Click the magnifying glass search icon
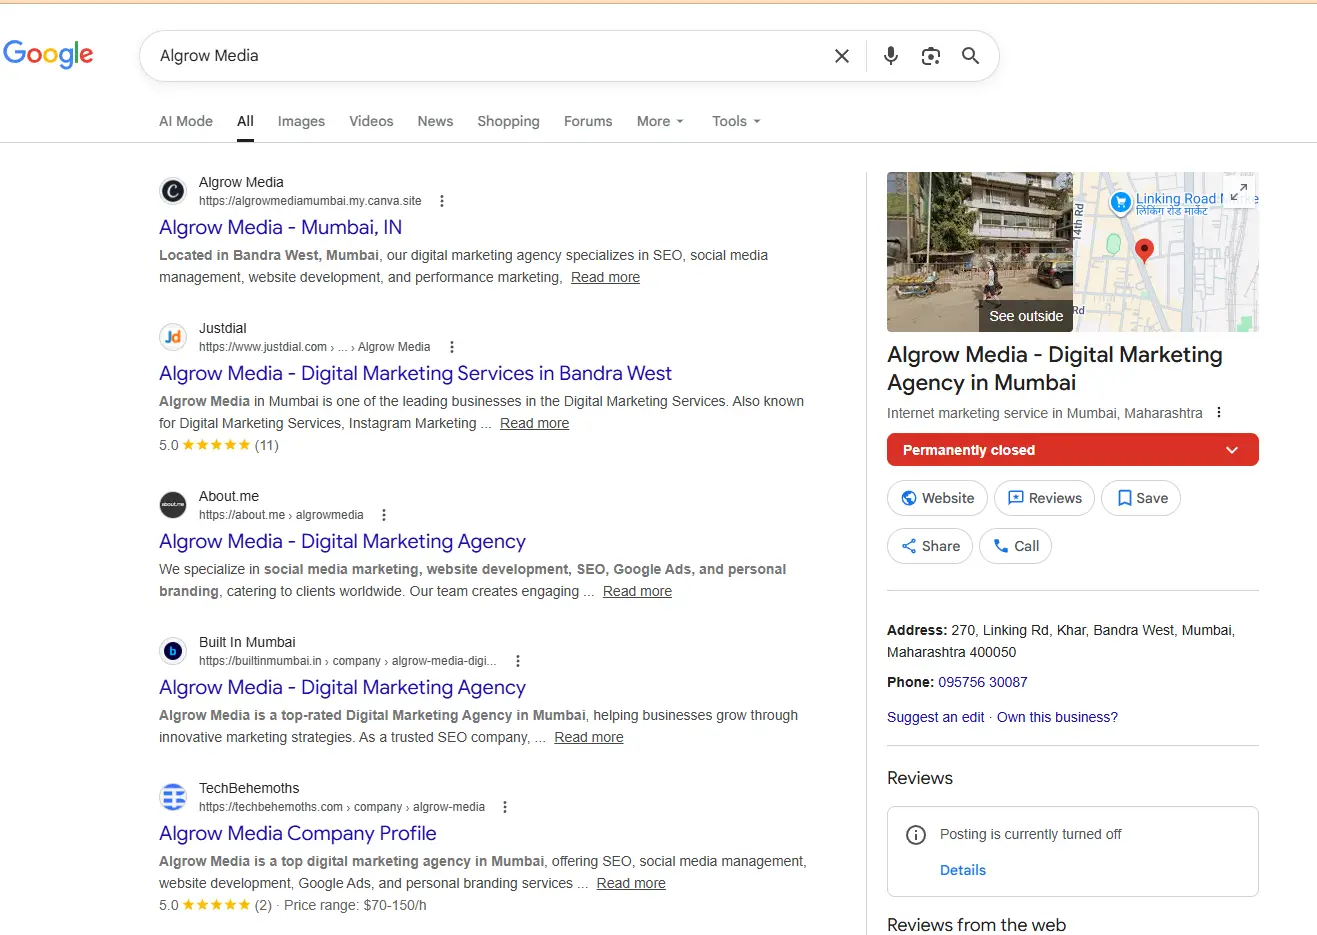1317x935 pixels. [x=970, y=56]
